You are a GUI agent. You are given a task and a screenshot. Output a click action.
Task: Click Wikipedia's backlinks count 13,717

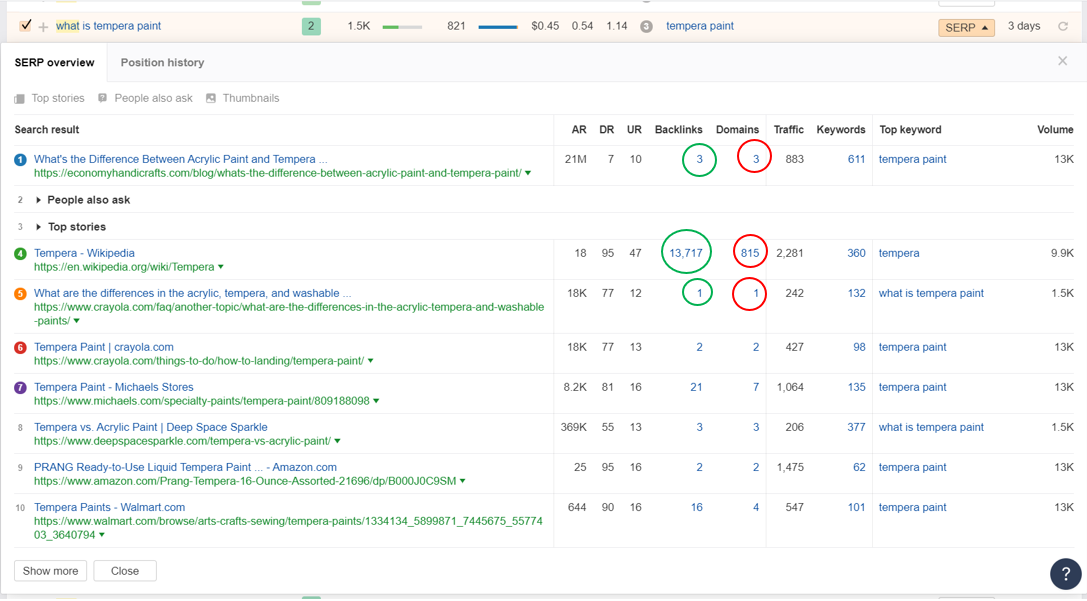coord(686,254)
